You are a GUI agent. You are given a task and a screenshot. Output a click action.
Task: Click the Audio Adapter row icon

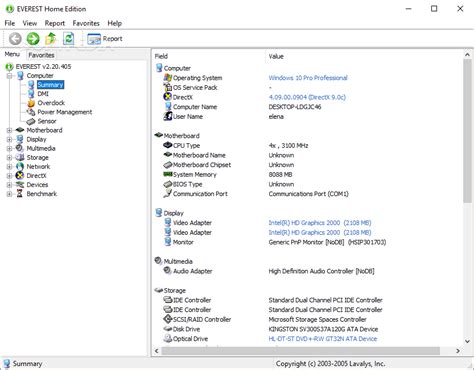167,271
